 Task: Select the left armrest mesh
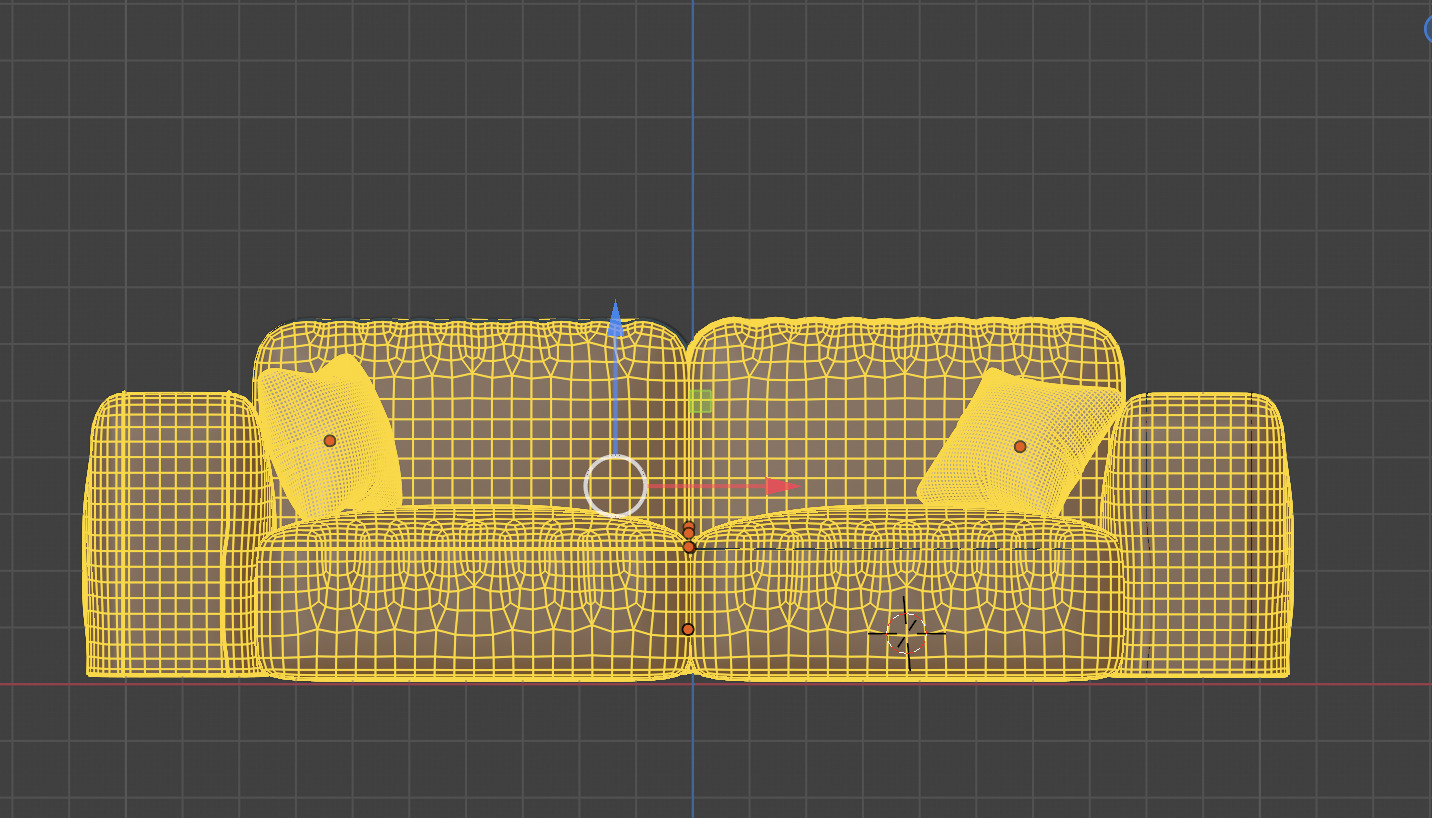pos(170,535)
